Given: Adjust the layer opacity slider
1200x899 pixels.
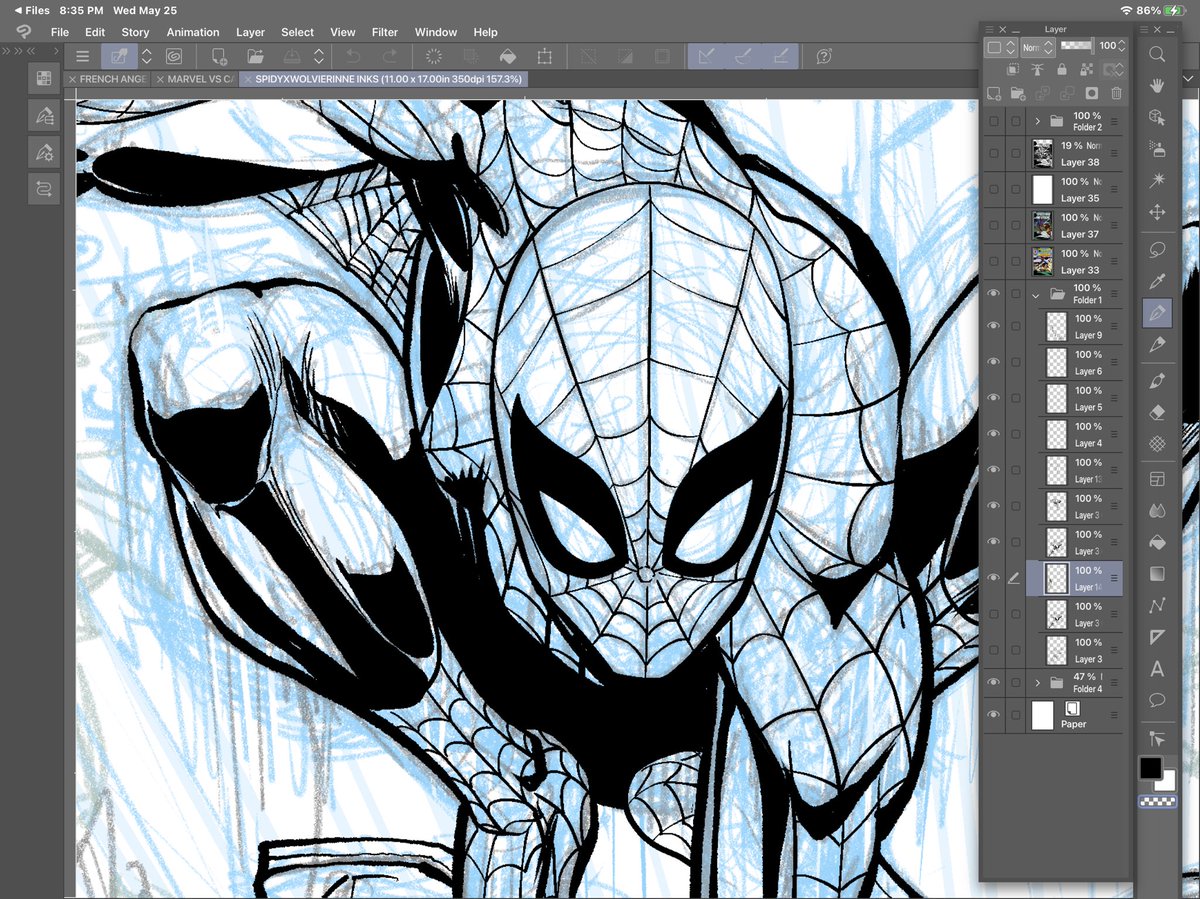Looking at the screenshot, I should [x=1077, y=46].
